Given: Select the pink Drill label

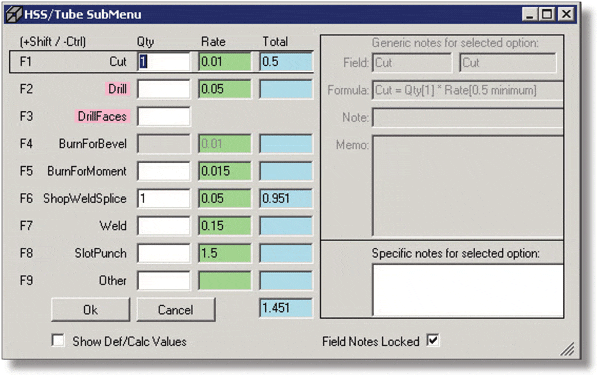Looking at the screenshot, I should click(117, 89).
